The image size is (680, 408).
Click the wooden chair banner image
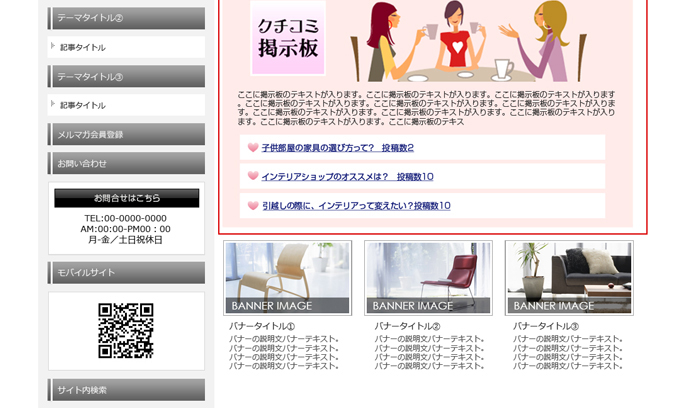click(288, 278)
